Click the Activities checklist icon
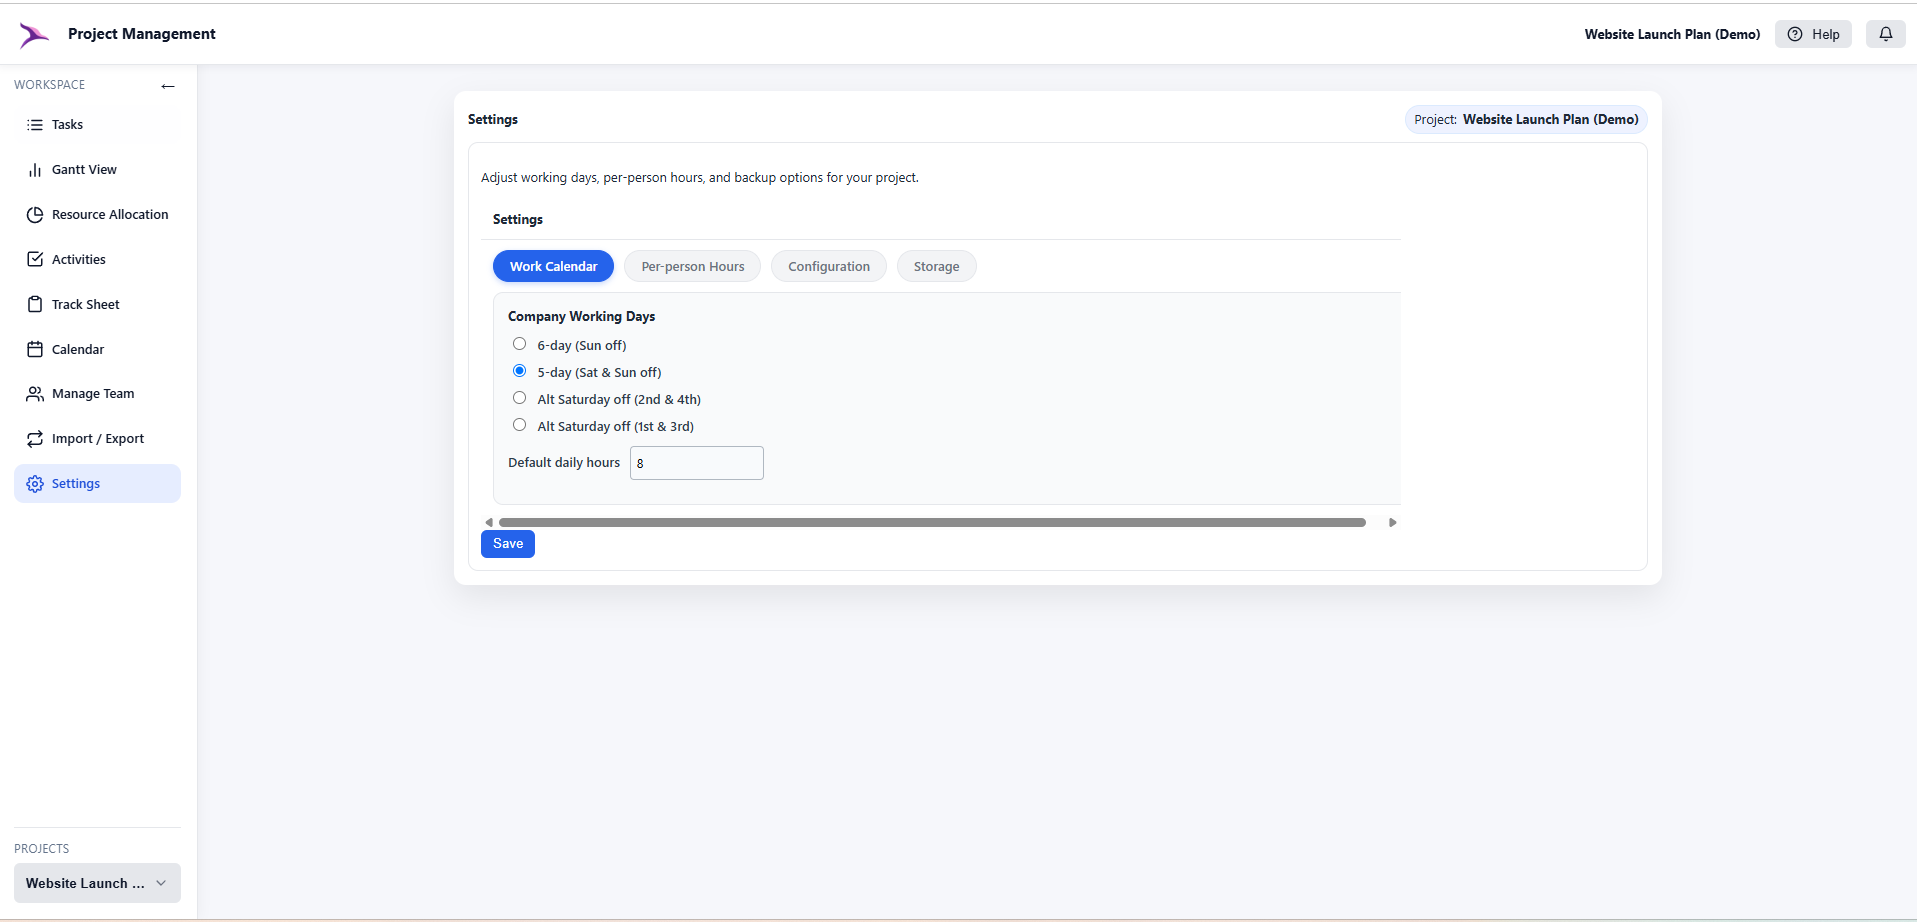The height and width of the screenshot is (922, 1917). [34, 259]
